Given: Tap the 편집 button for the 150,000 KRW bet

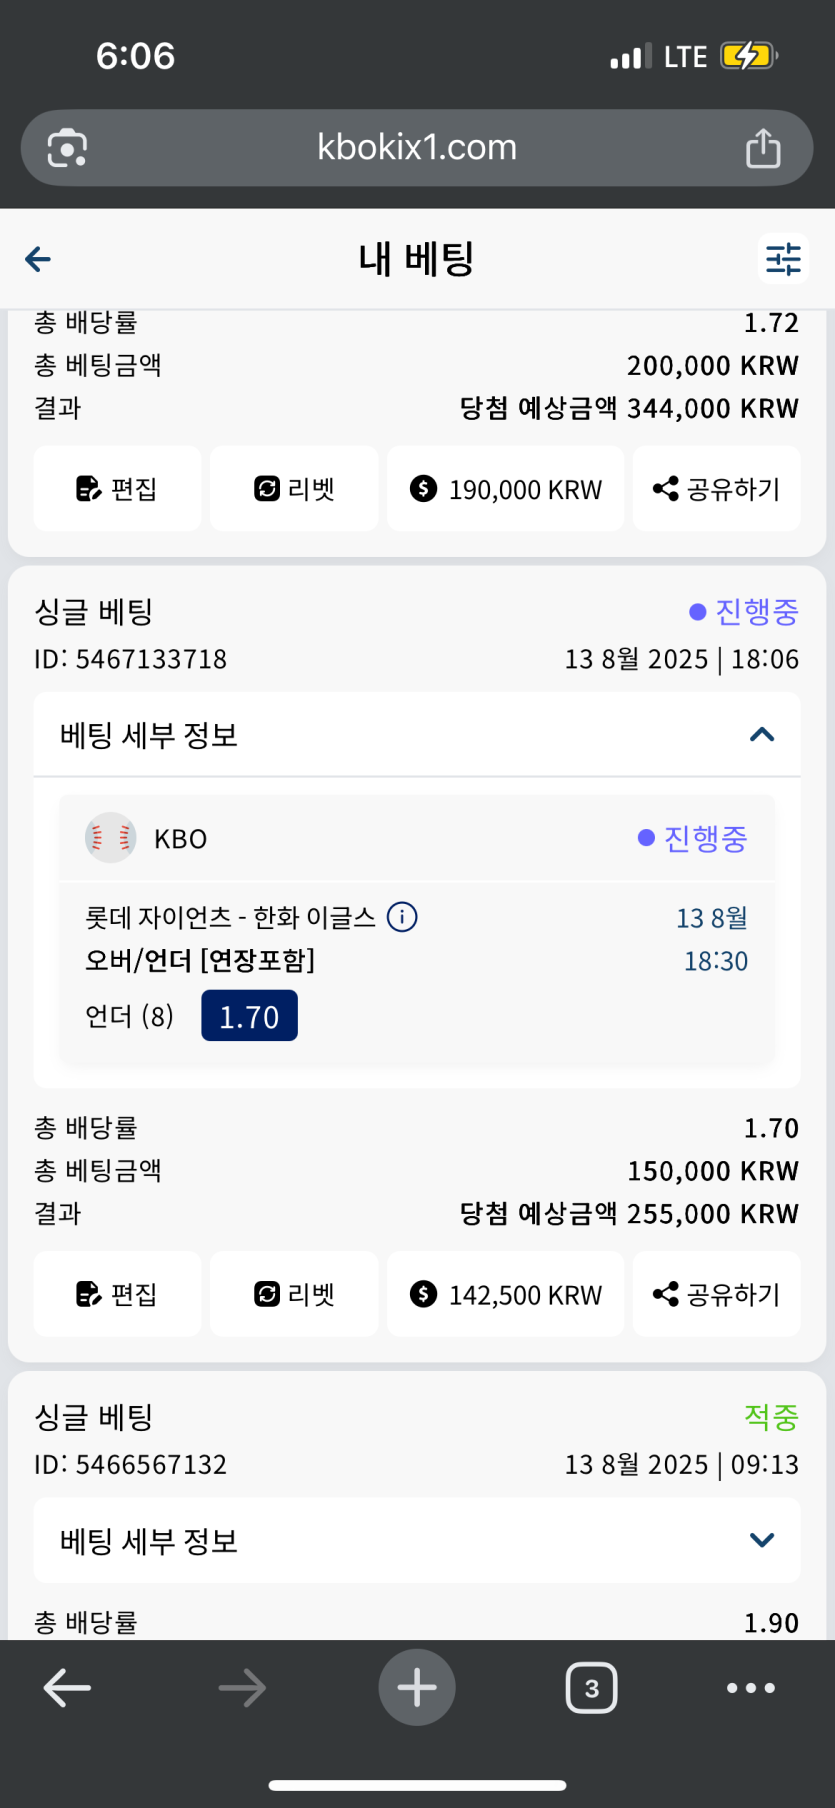Looking at the screenshot, I should (117, 1294).
